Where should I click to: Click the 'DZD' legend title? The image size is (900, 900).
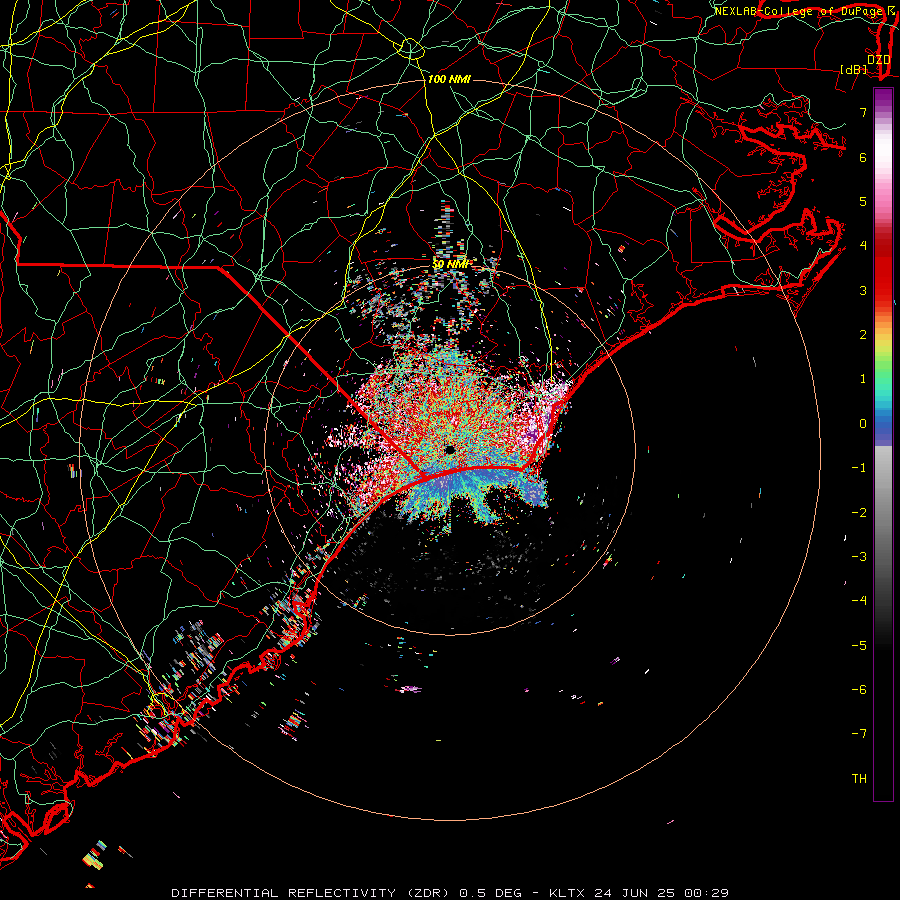click(x=879, y=59)
